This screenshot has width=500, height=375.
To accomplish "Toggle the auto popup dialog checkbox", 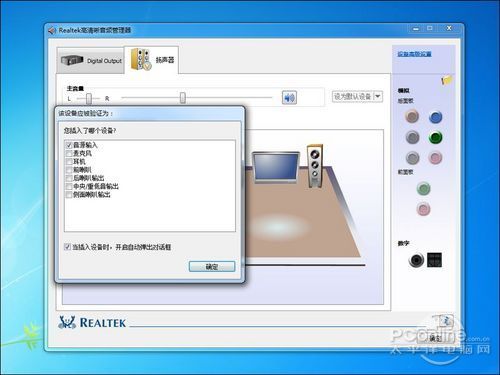I will click(67, 247).
